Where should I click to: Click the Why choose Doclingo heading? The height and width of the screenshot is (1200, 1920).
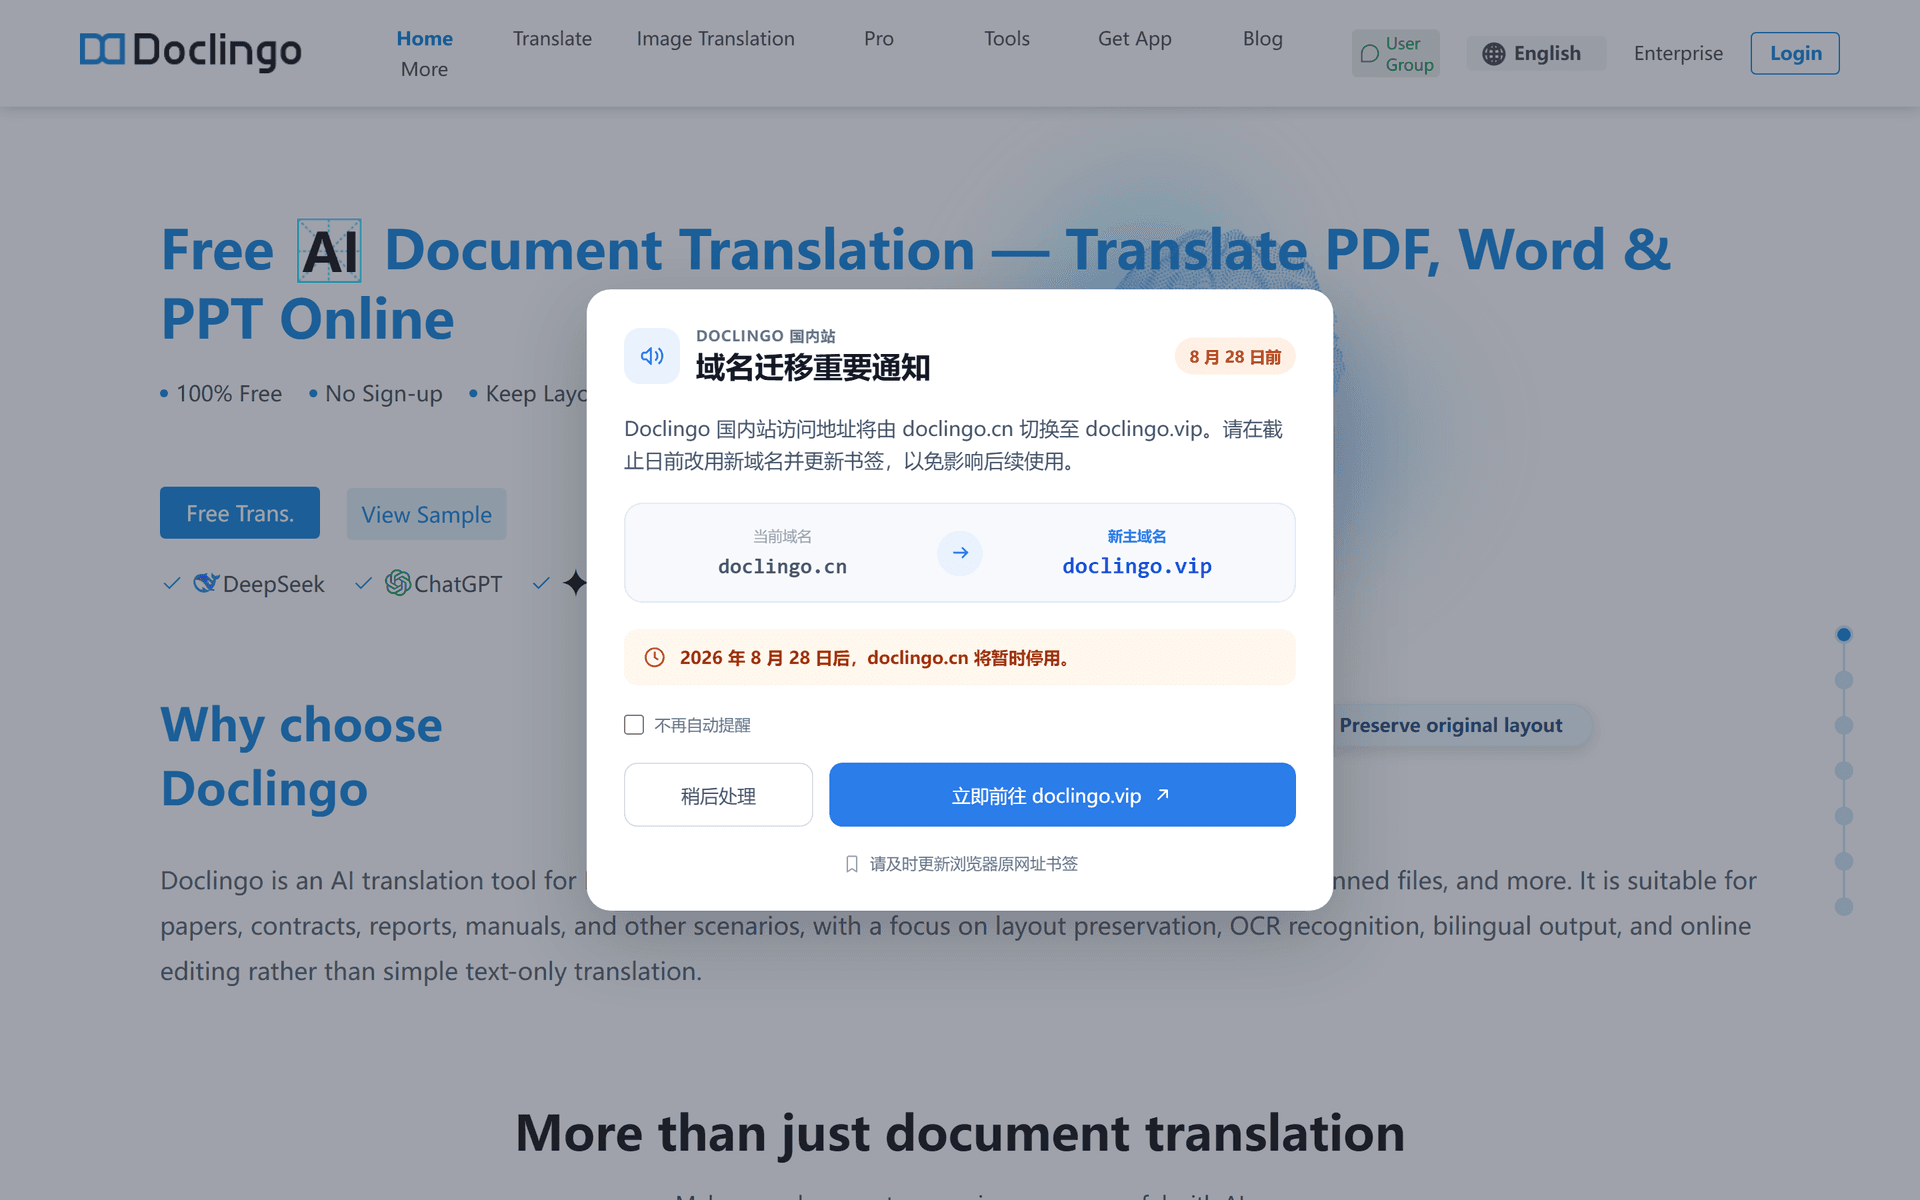(301, 756)
